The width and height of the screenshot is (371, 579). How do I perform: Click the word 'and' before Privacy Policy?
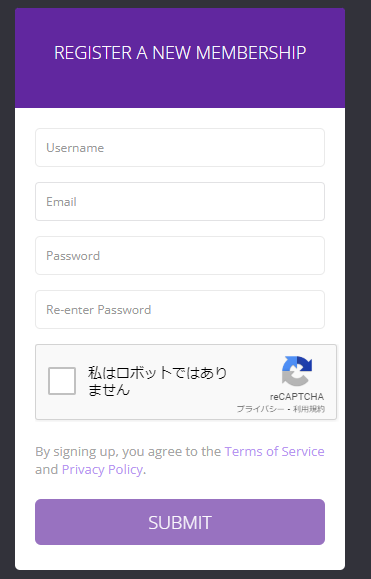coord(47,469)
